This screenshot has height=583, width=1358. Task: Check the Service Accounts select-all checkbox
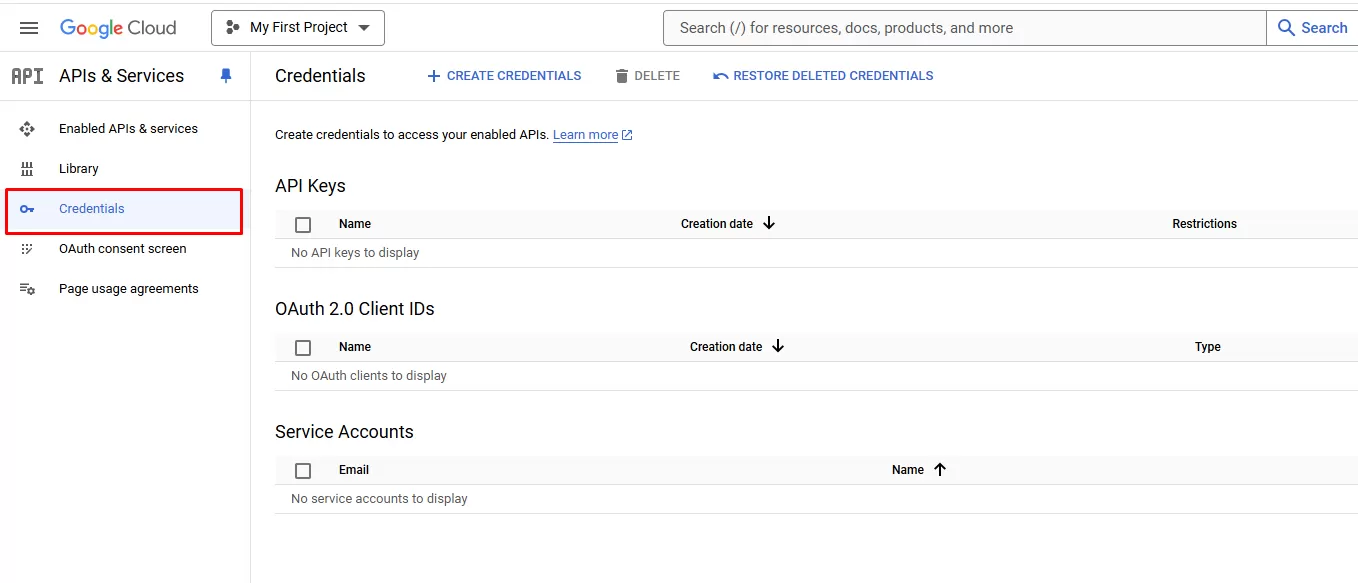303,471
